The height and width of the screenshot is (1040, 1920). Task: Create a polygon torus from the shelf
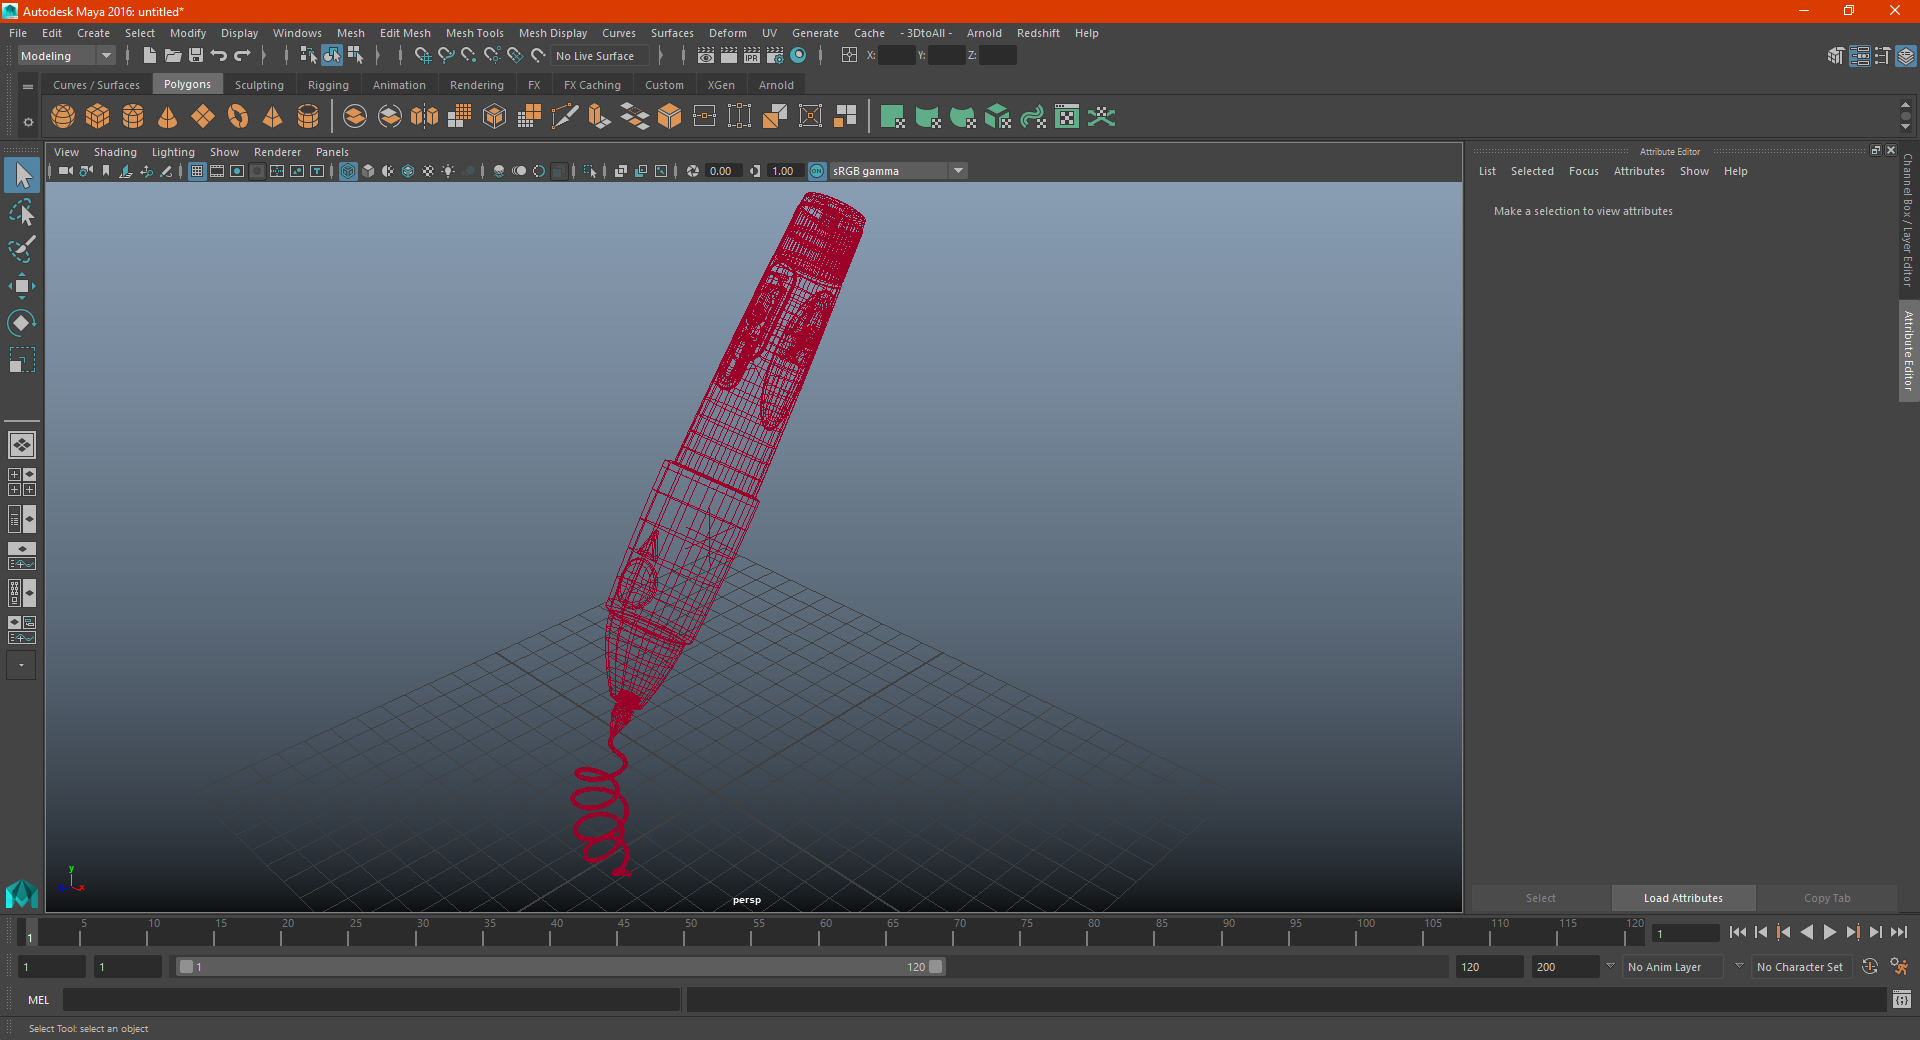pyautogui.click(x=238, y=117)
